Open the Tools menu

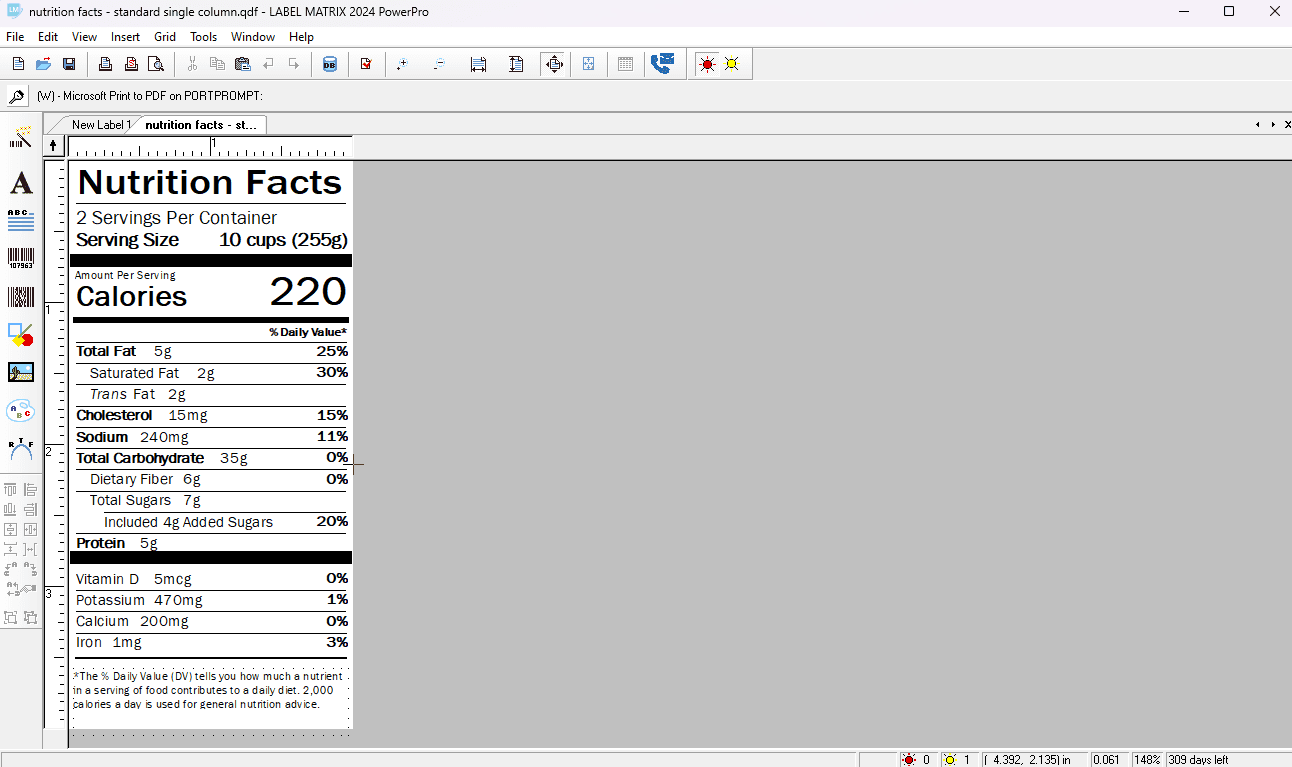click(203, 37)
